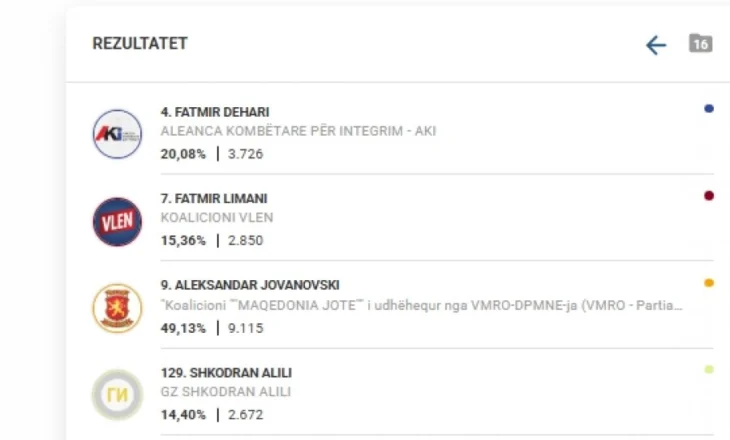Click the orange dot for Aleksandar Jovanovski
This screenshot has height=440, width=730.
pos(709,283)
